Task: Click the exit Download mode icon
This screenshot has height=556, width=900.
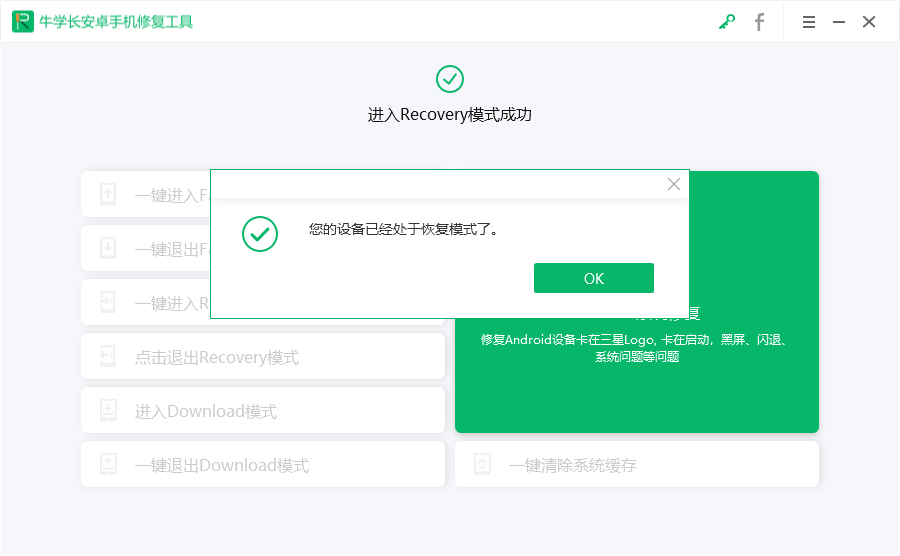Action: pos(108,464)
